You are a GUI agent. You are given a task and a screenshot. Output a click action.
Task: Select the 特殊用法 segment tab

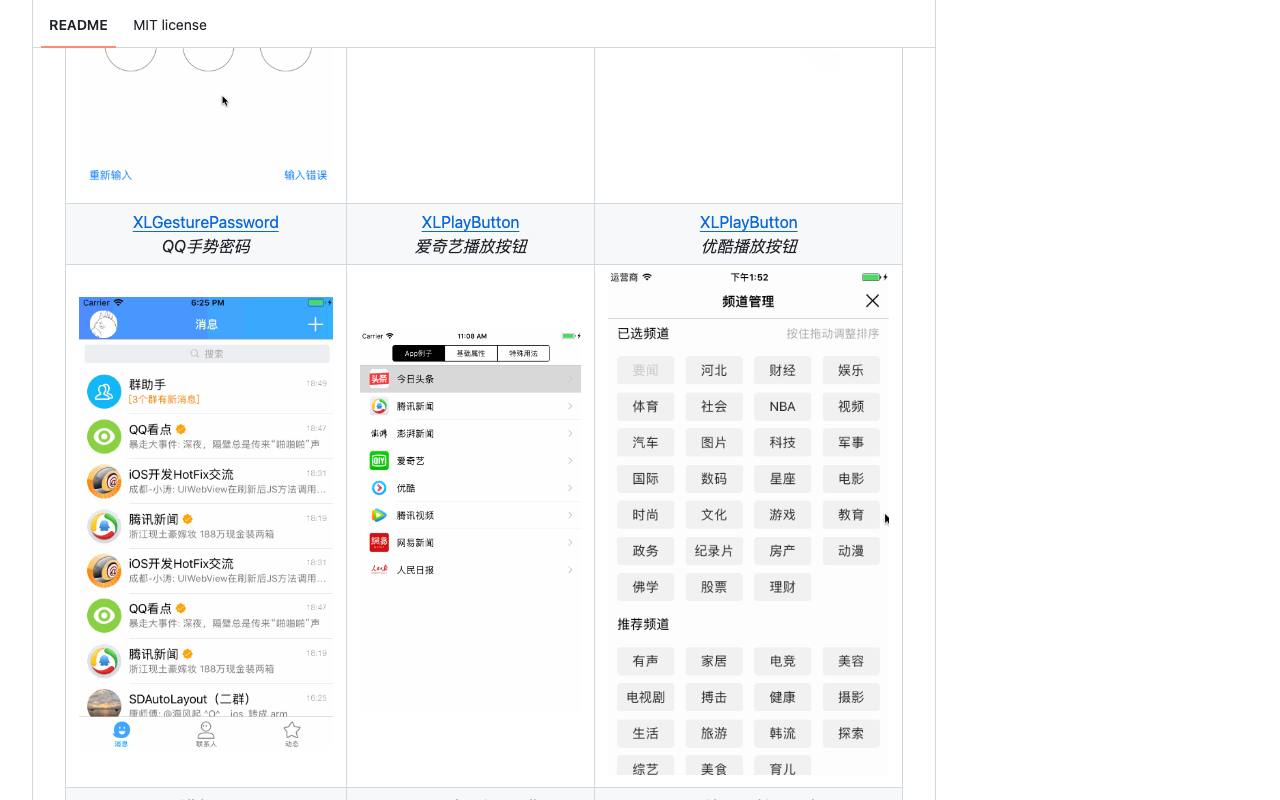pos(523,353)
